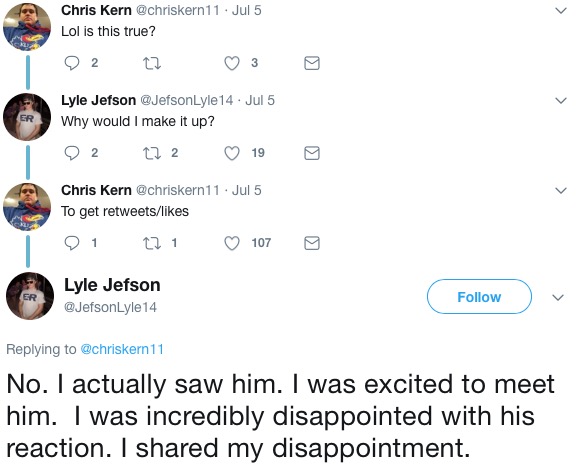Image resolution: width=580 pixels, height=466 pixels.
Task: Message icon under 'Why would I make it up?'
Action: [x=312, y=153]
